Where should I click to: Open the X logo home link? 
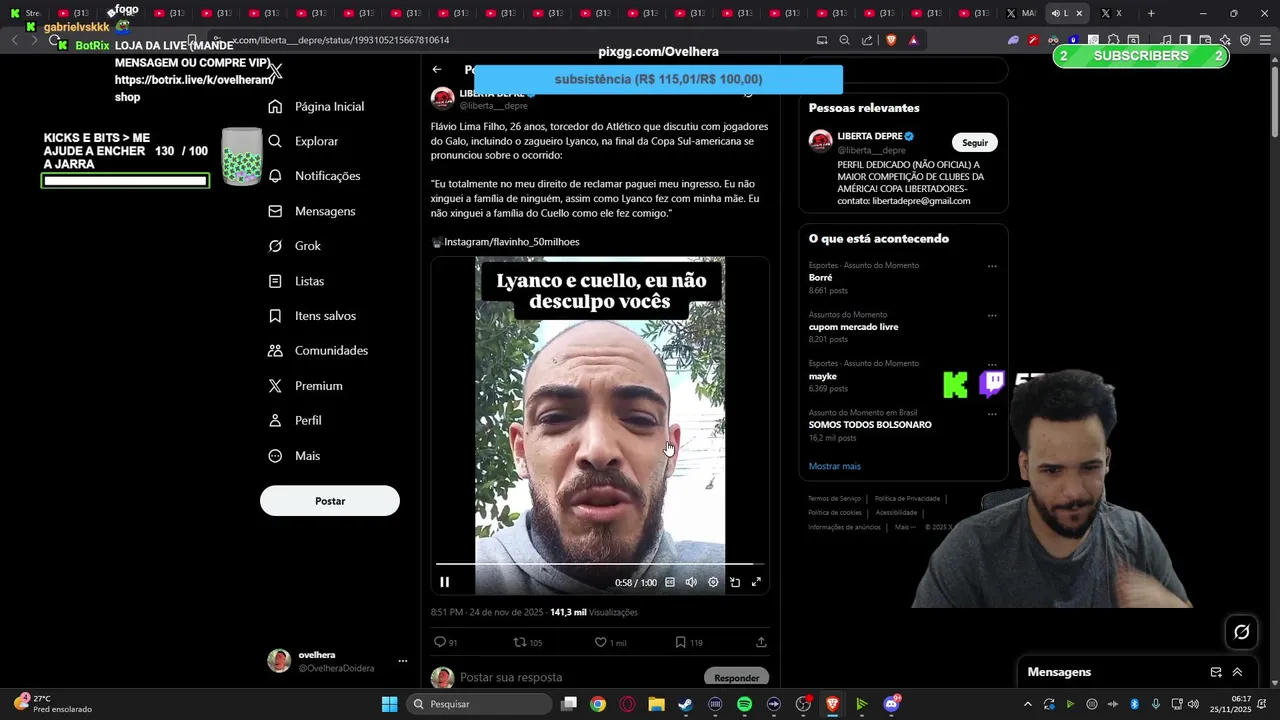276,71
